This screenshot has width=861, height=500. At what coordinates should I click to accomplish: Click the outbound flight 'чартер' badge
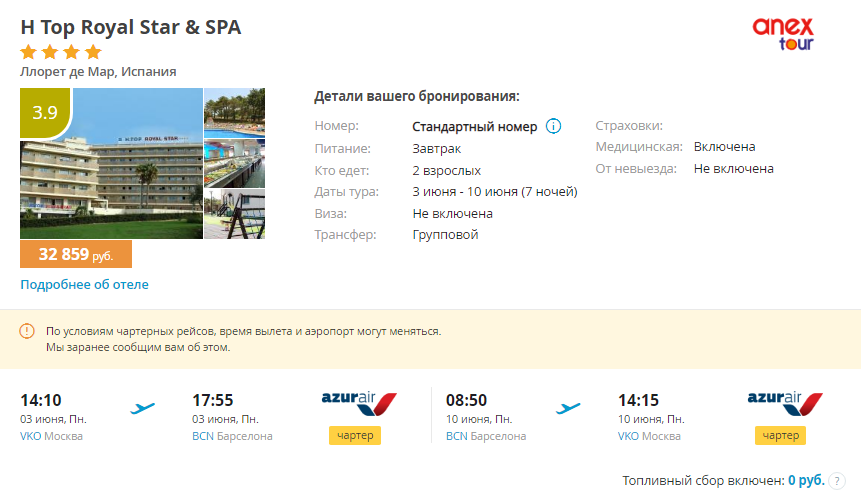coord(354,436)
